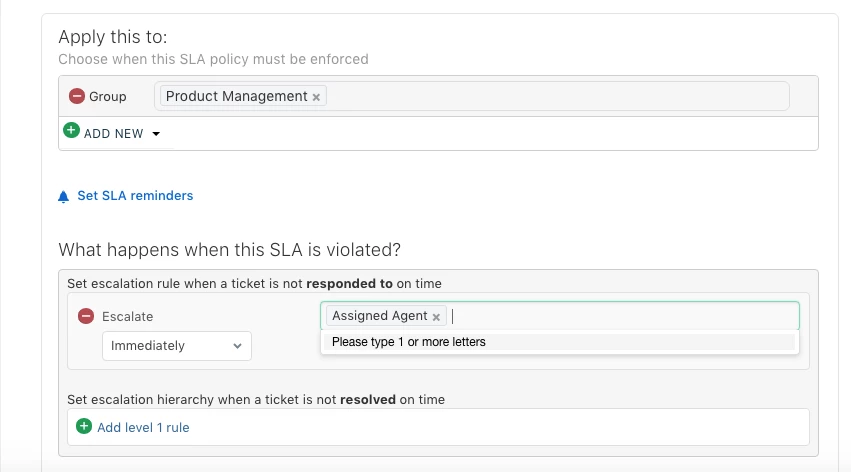Viewport: 851px width, 472px height.
Task: Remove the Group condition with red minus icon
Action: (77, 97)
